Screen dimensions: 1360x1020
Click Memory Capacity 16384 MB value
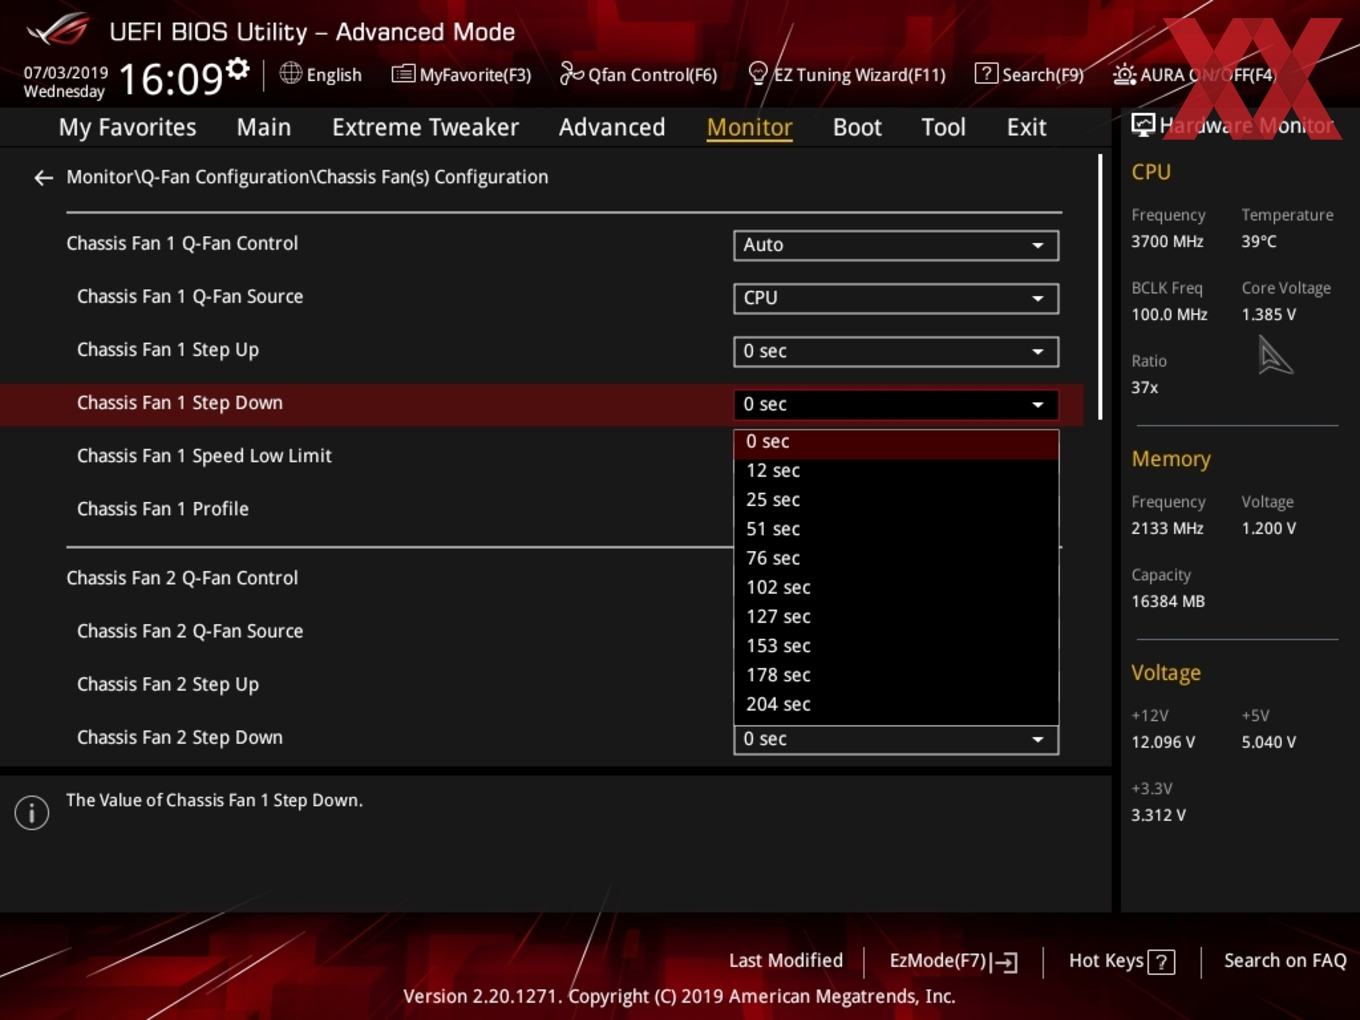(x=1168, y=602)
